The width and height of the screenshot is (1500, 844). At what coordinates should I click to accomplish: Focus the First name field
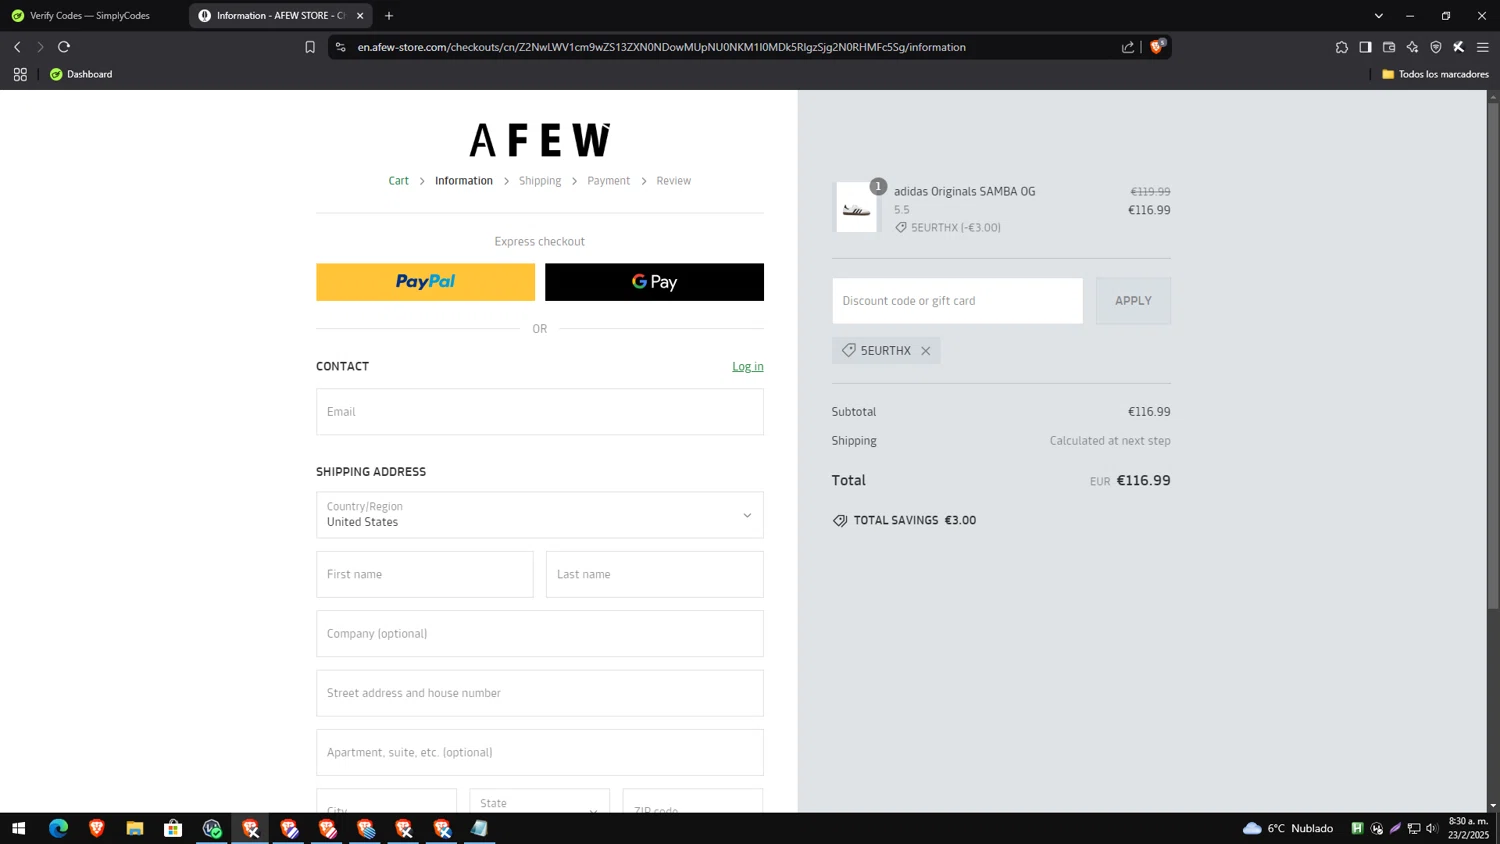tap(425, 574)
